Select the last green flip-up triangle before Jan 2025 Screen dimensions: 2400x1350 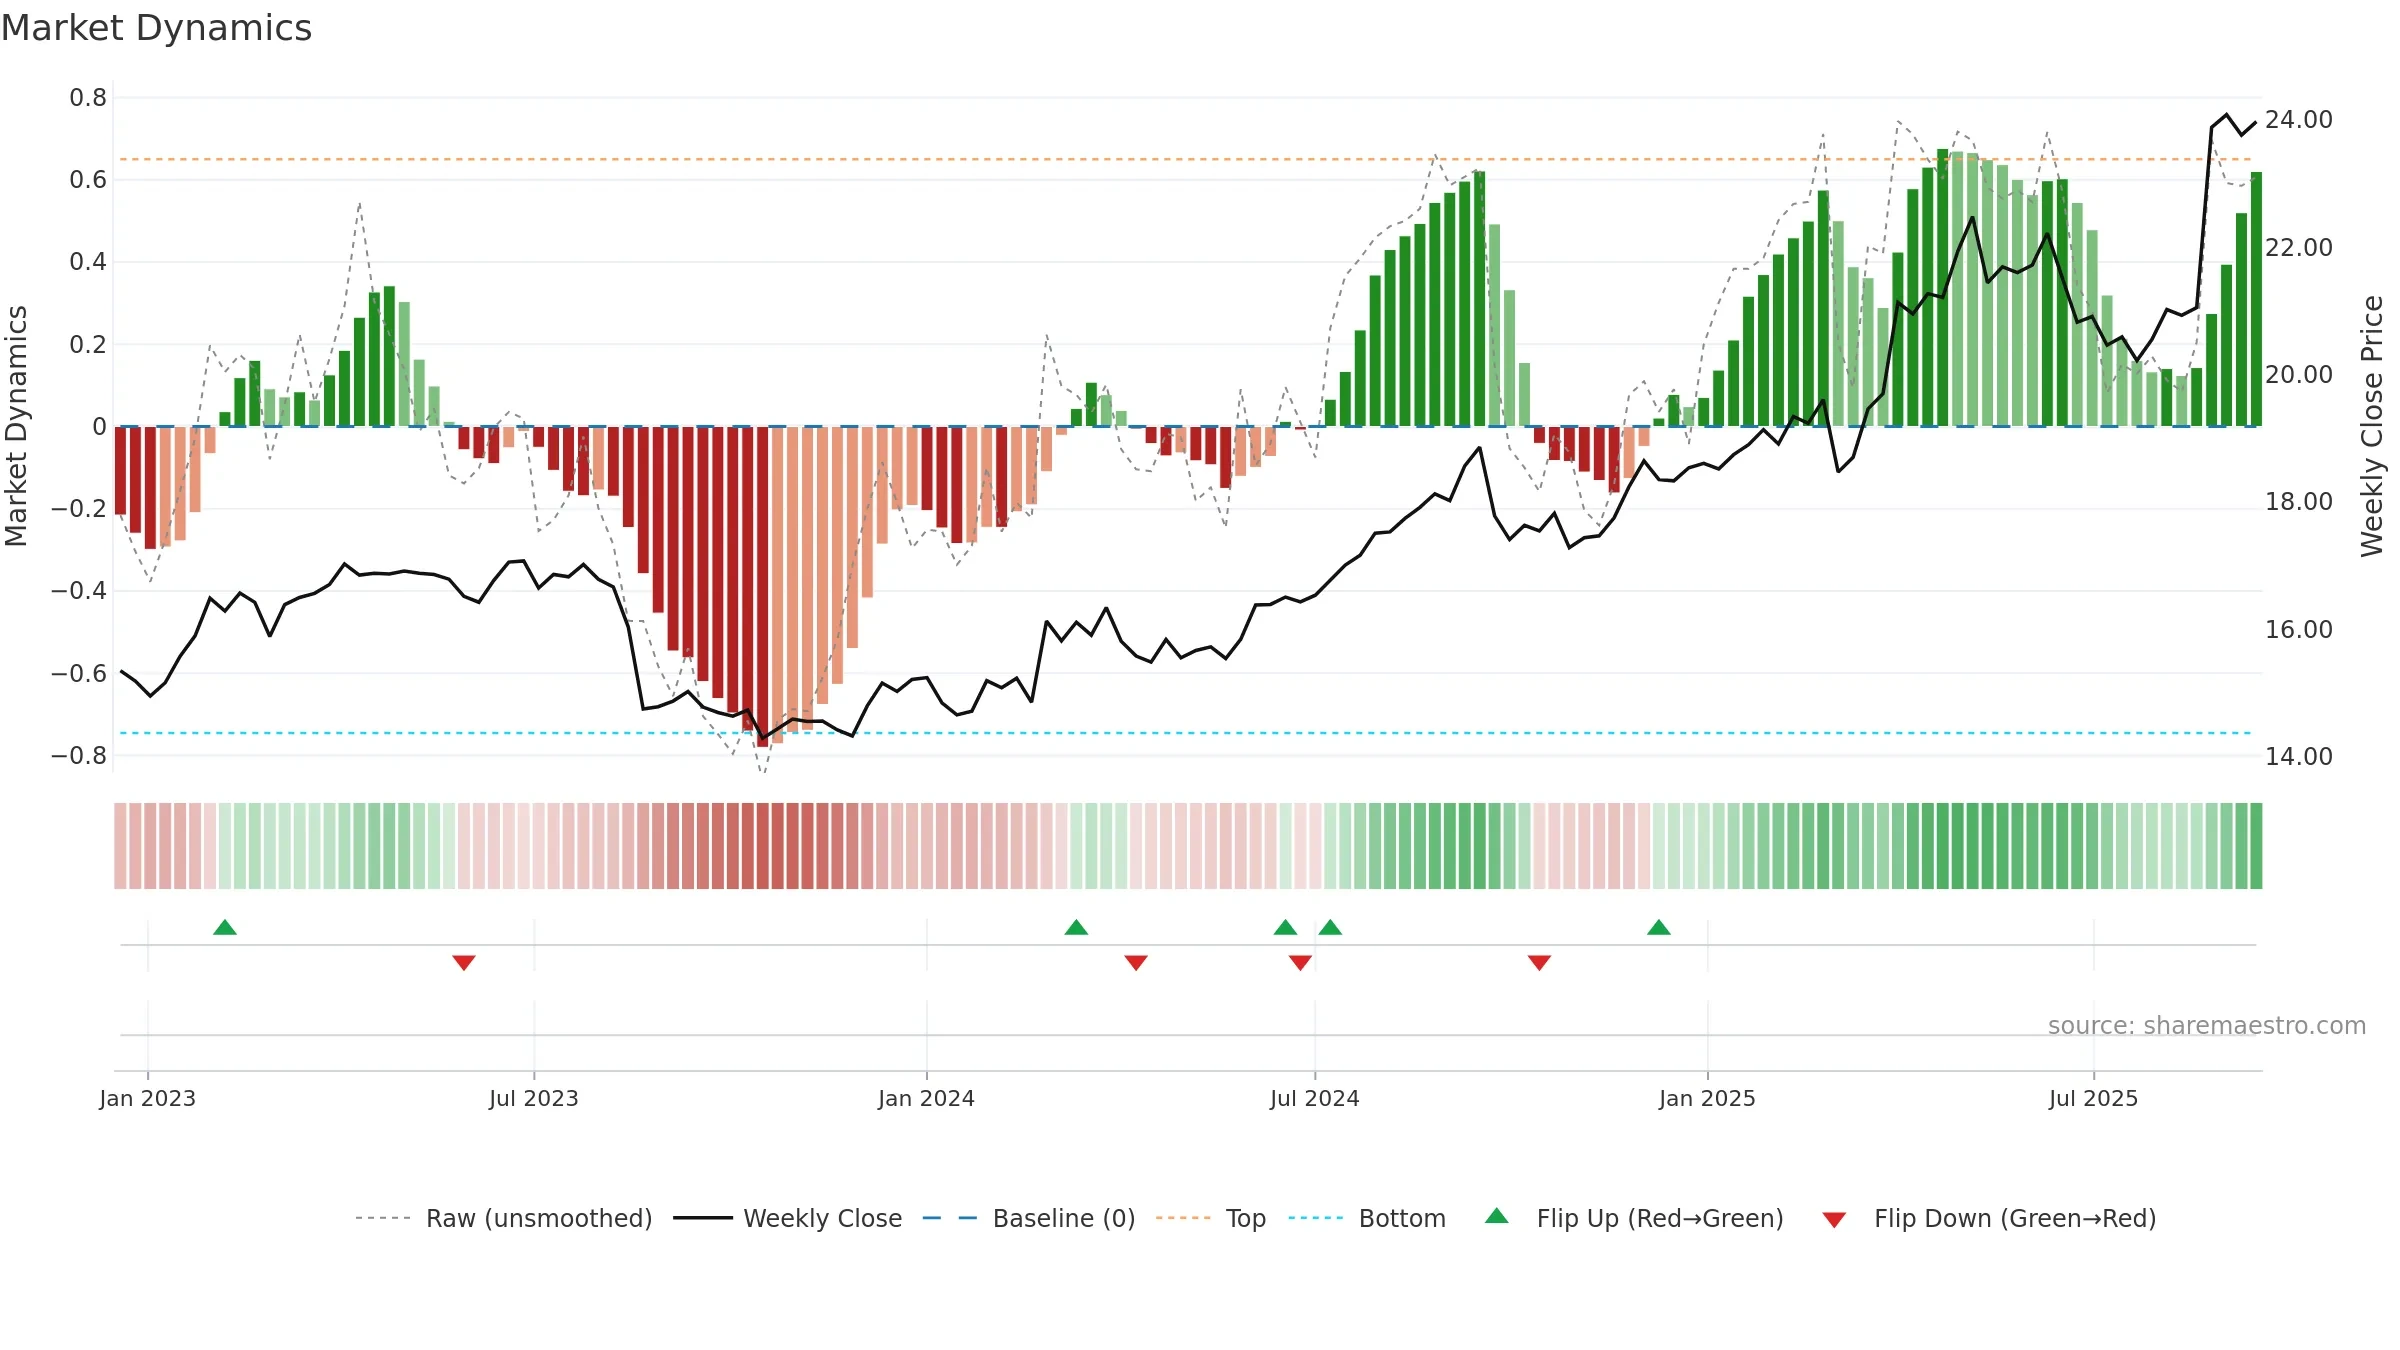click(x=1659, y=928)
